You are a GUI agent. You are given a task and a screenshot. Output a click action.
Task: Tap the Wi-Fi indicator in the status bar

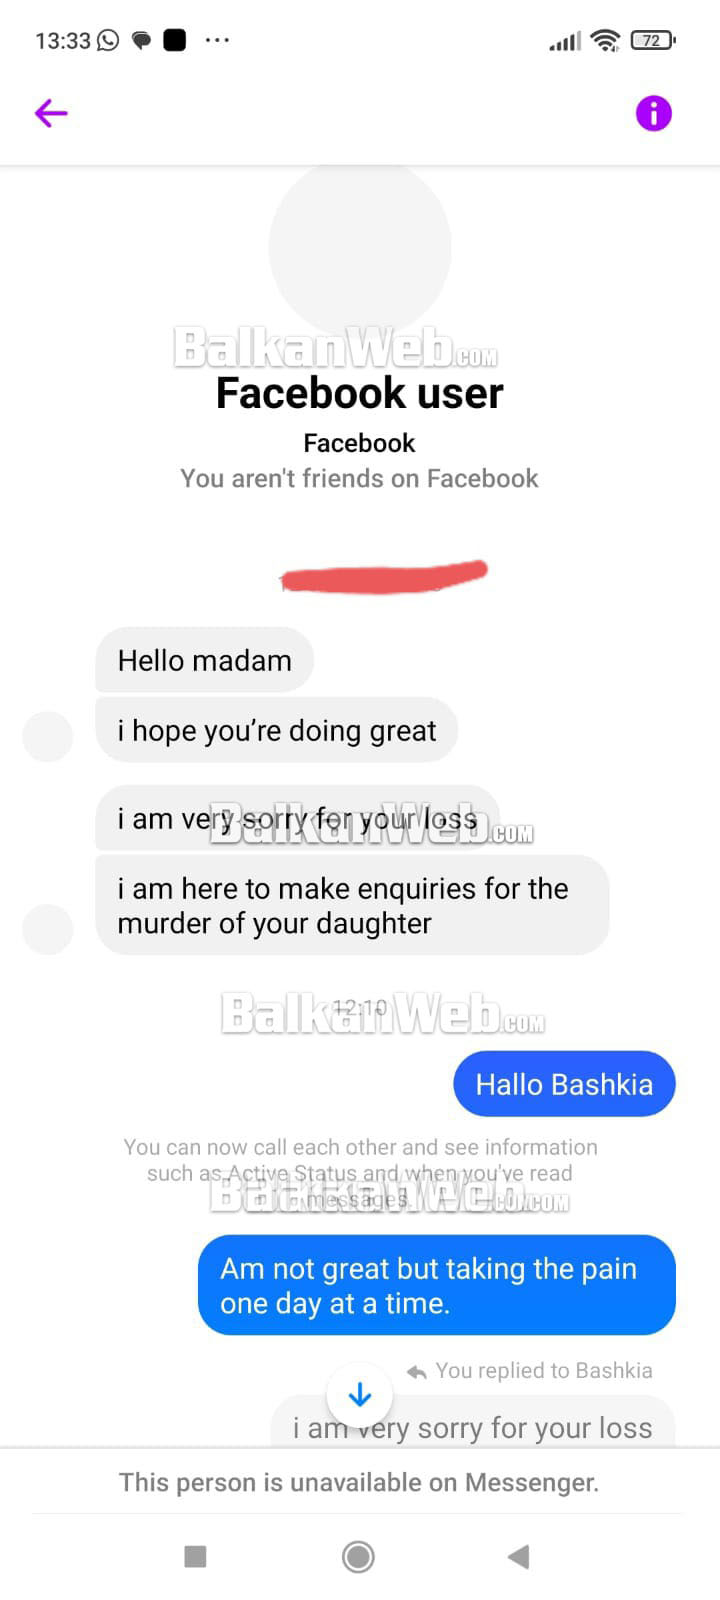pyautogui.click(x=605, y=40)
